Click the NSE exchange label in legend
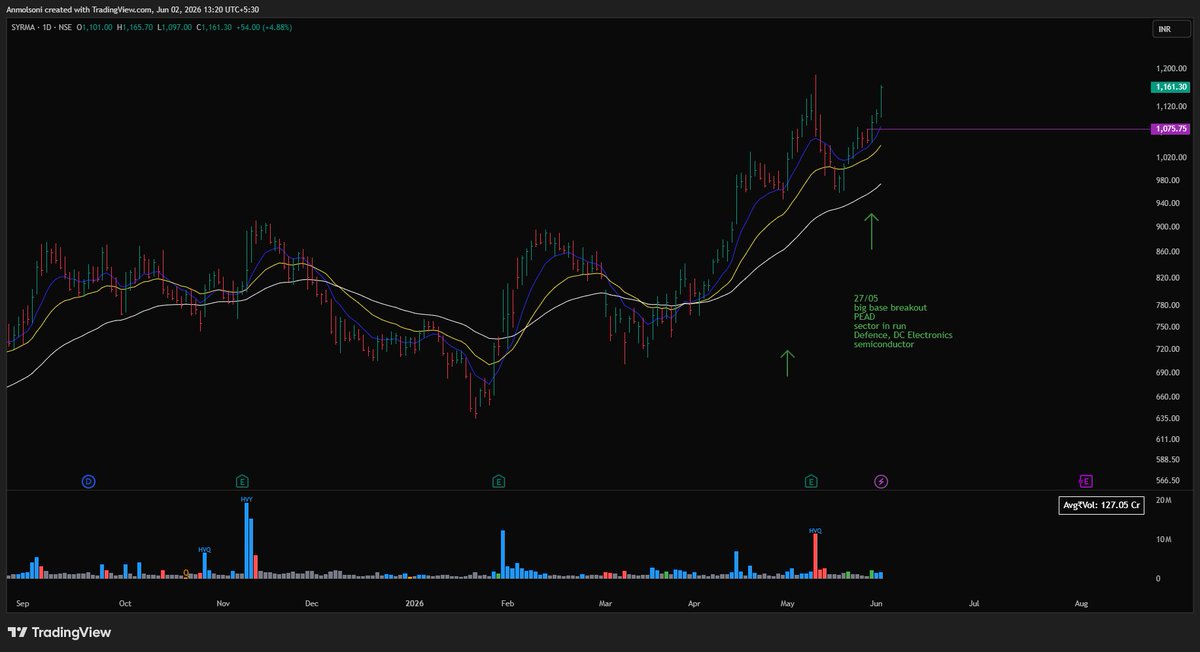Screen dimensions: 1200x652 point(64,29)
